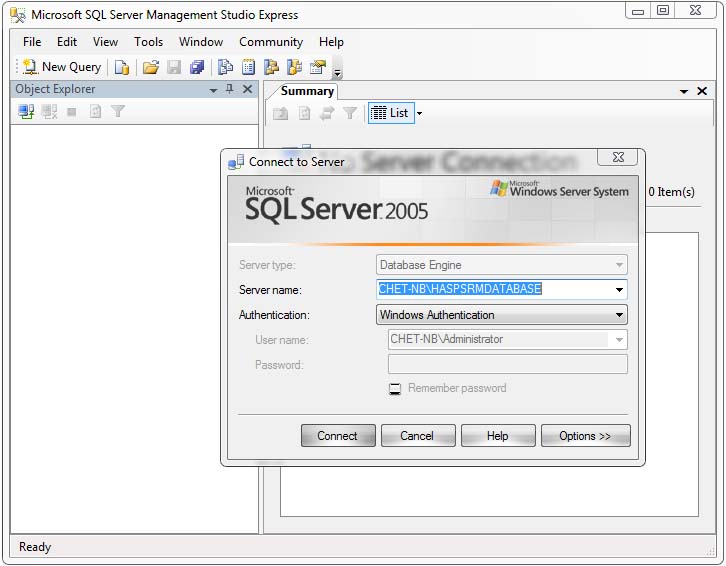This screenshot has width=726, height=566.
Task: Click Connect icon in Object Explorer toolbar
Action: [26, 112]
